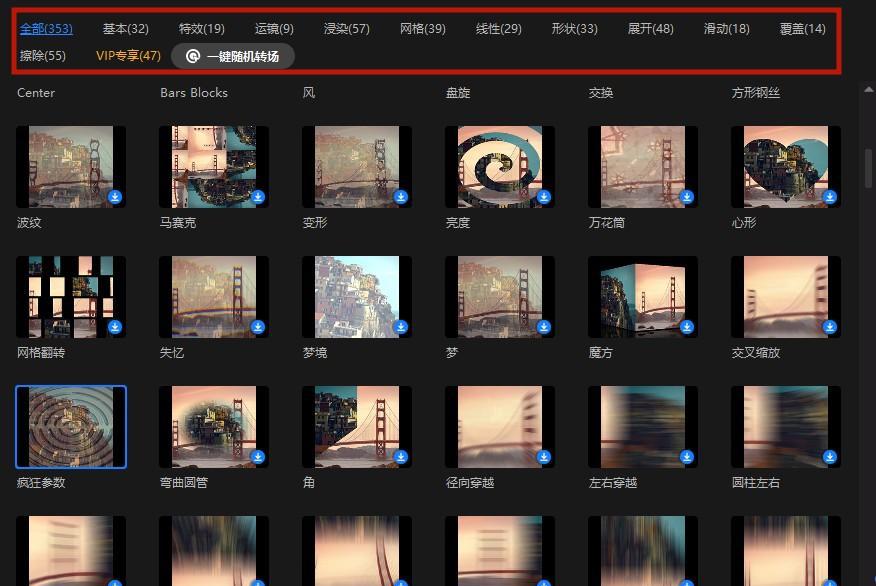Viewport: 876px width, 586px height.
Task: Click the highlighted 疯狂参数 thumbnail
Action: click(x=71, y=427)
